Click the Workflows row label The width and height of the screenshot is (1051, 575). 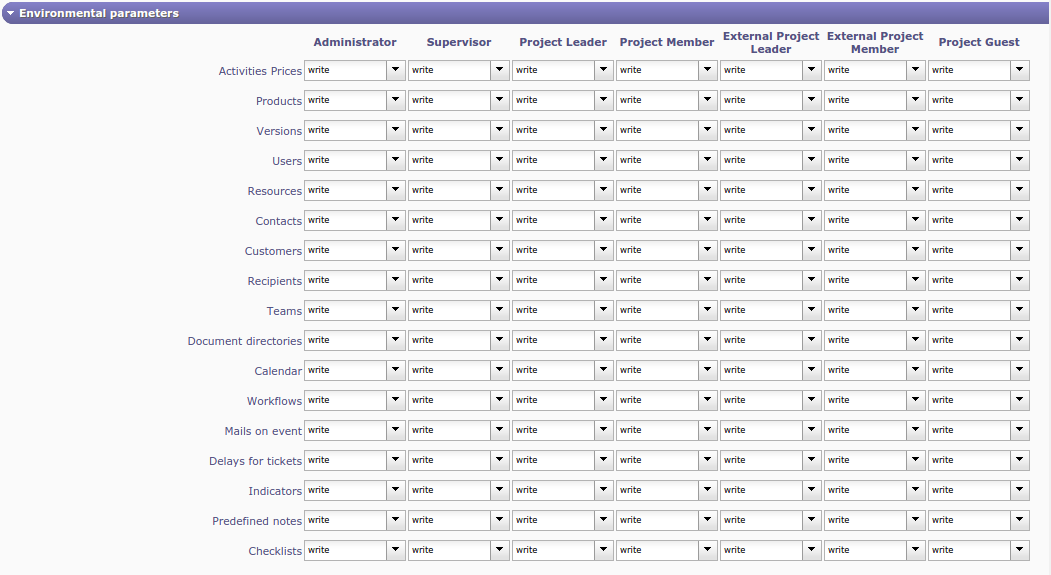click(274, 401)
